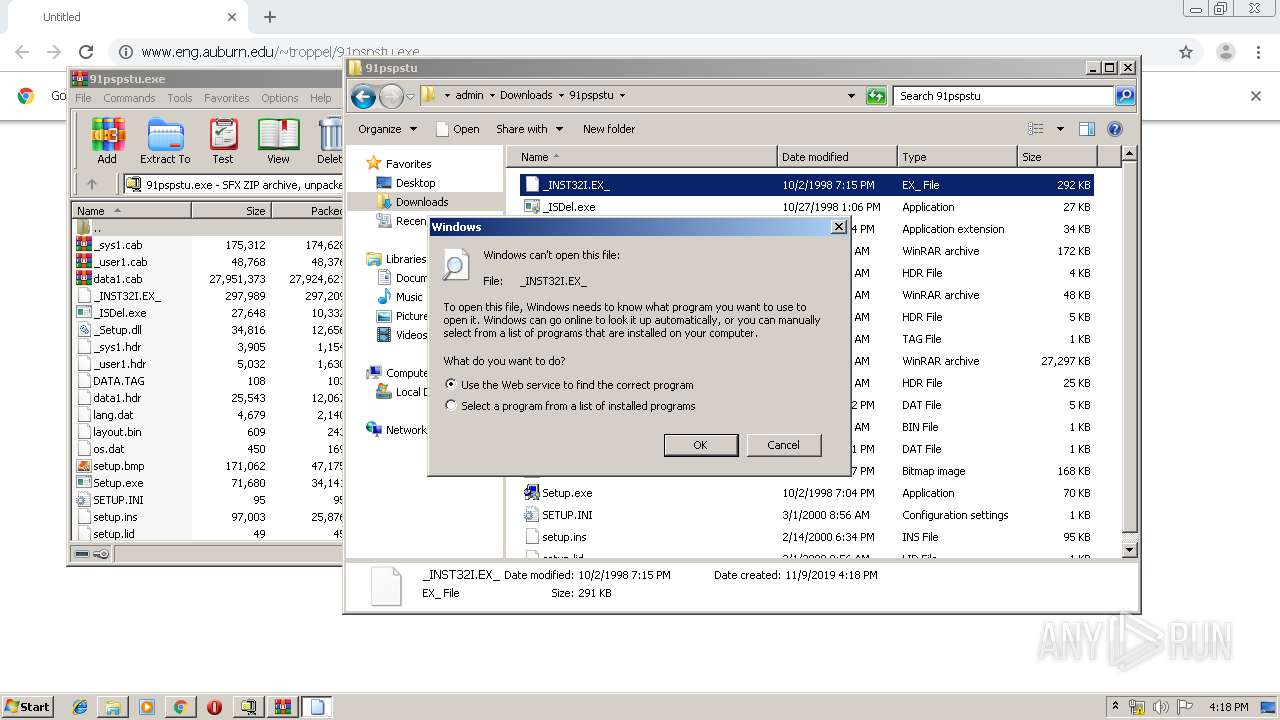This screenshot has width=1280, height=720.
Task: Click volume icon in system tray
Action: point(1160,707)
